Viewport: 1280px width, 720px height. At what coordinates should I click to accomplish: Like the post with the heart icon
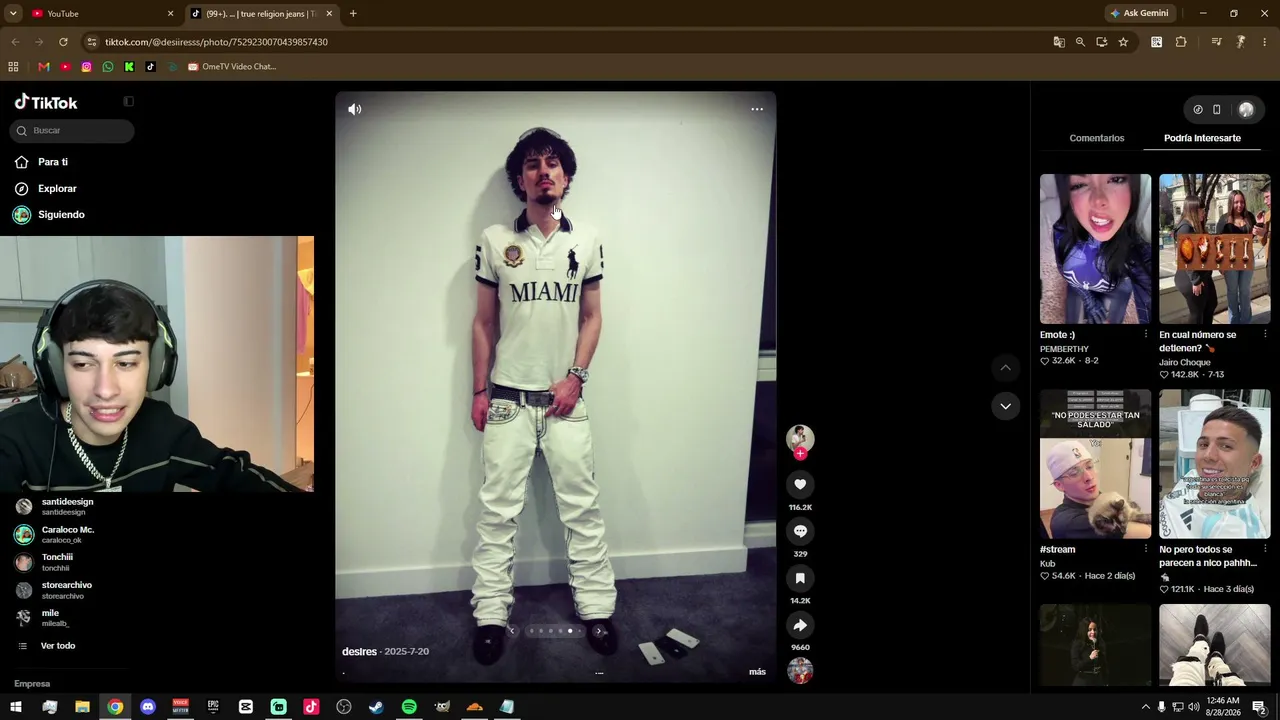[800, 484]
